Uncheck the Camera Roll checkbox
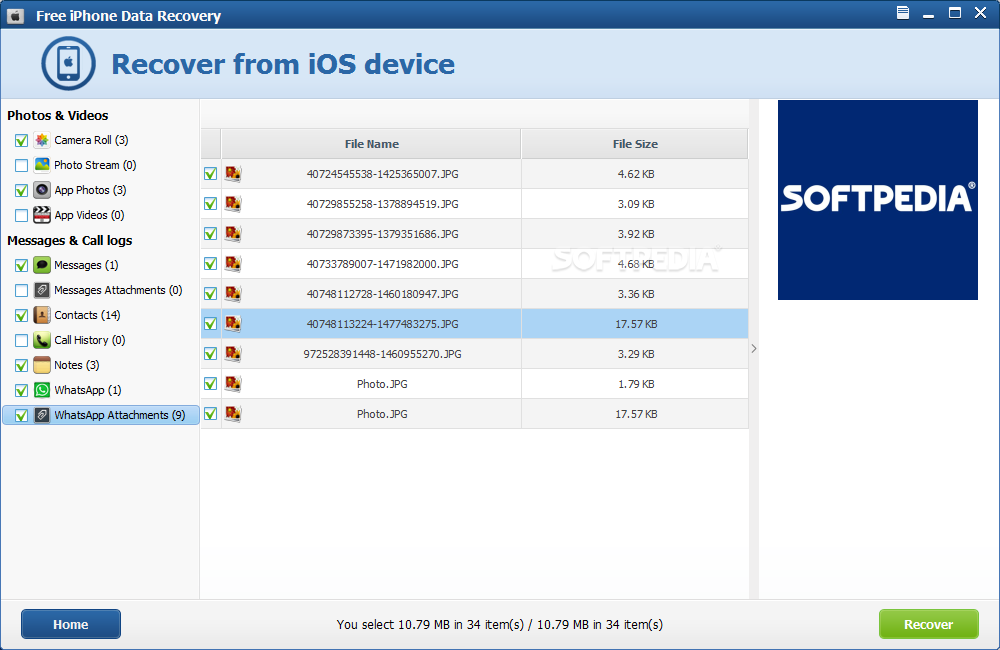This screenshot has width=1000, height=650. coord(21,140)
